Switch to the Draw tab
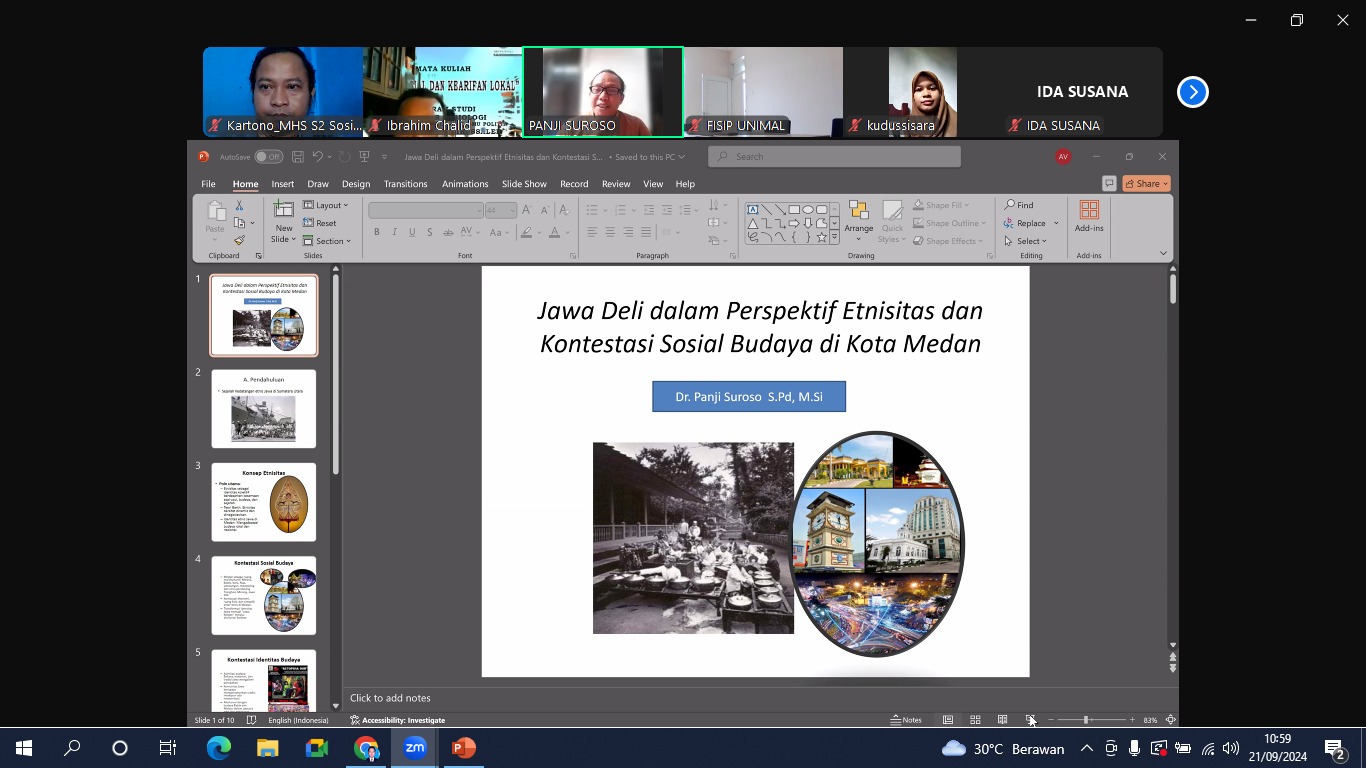Screen dimensions: 1366x768 [318, 184]
